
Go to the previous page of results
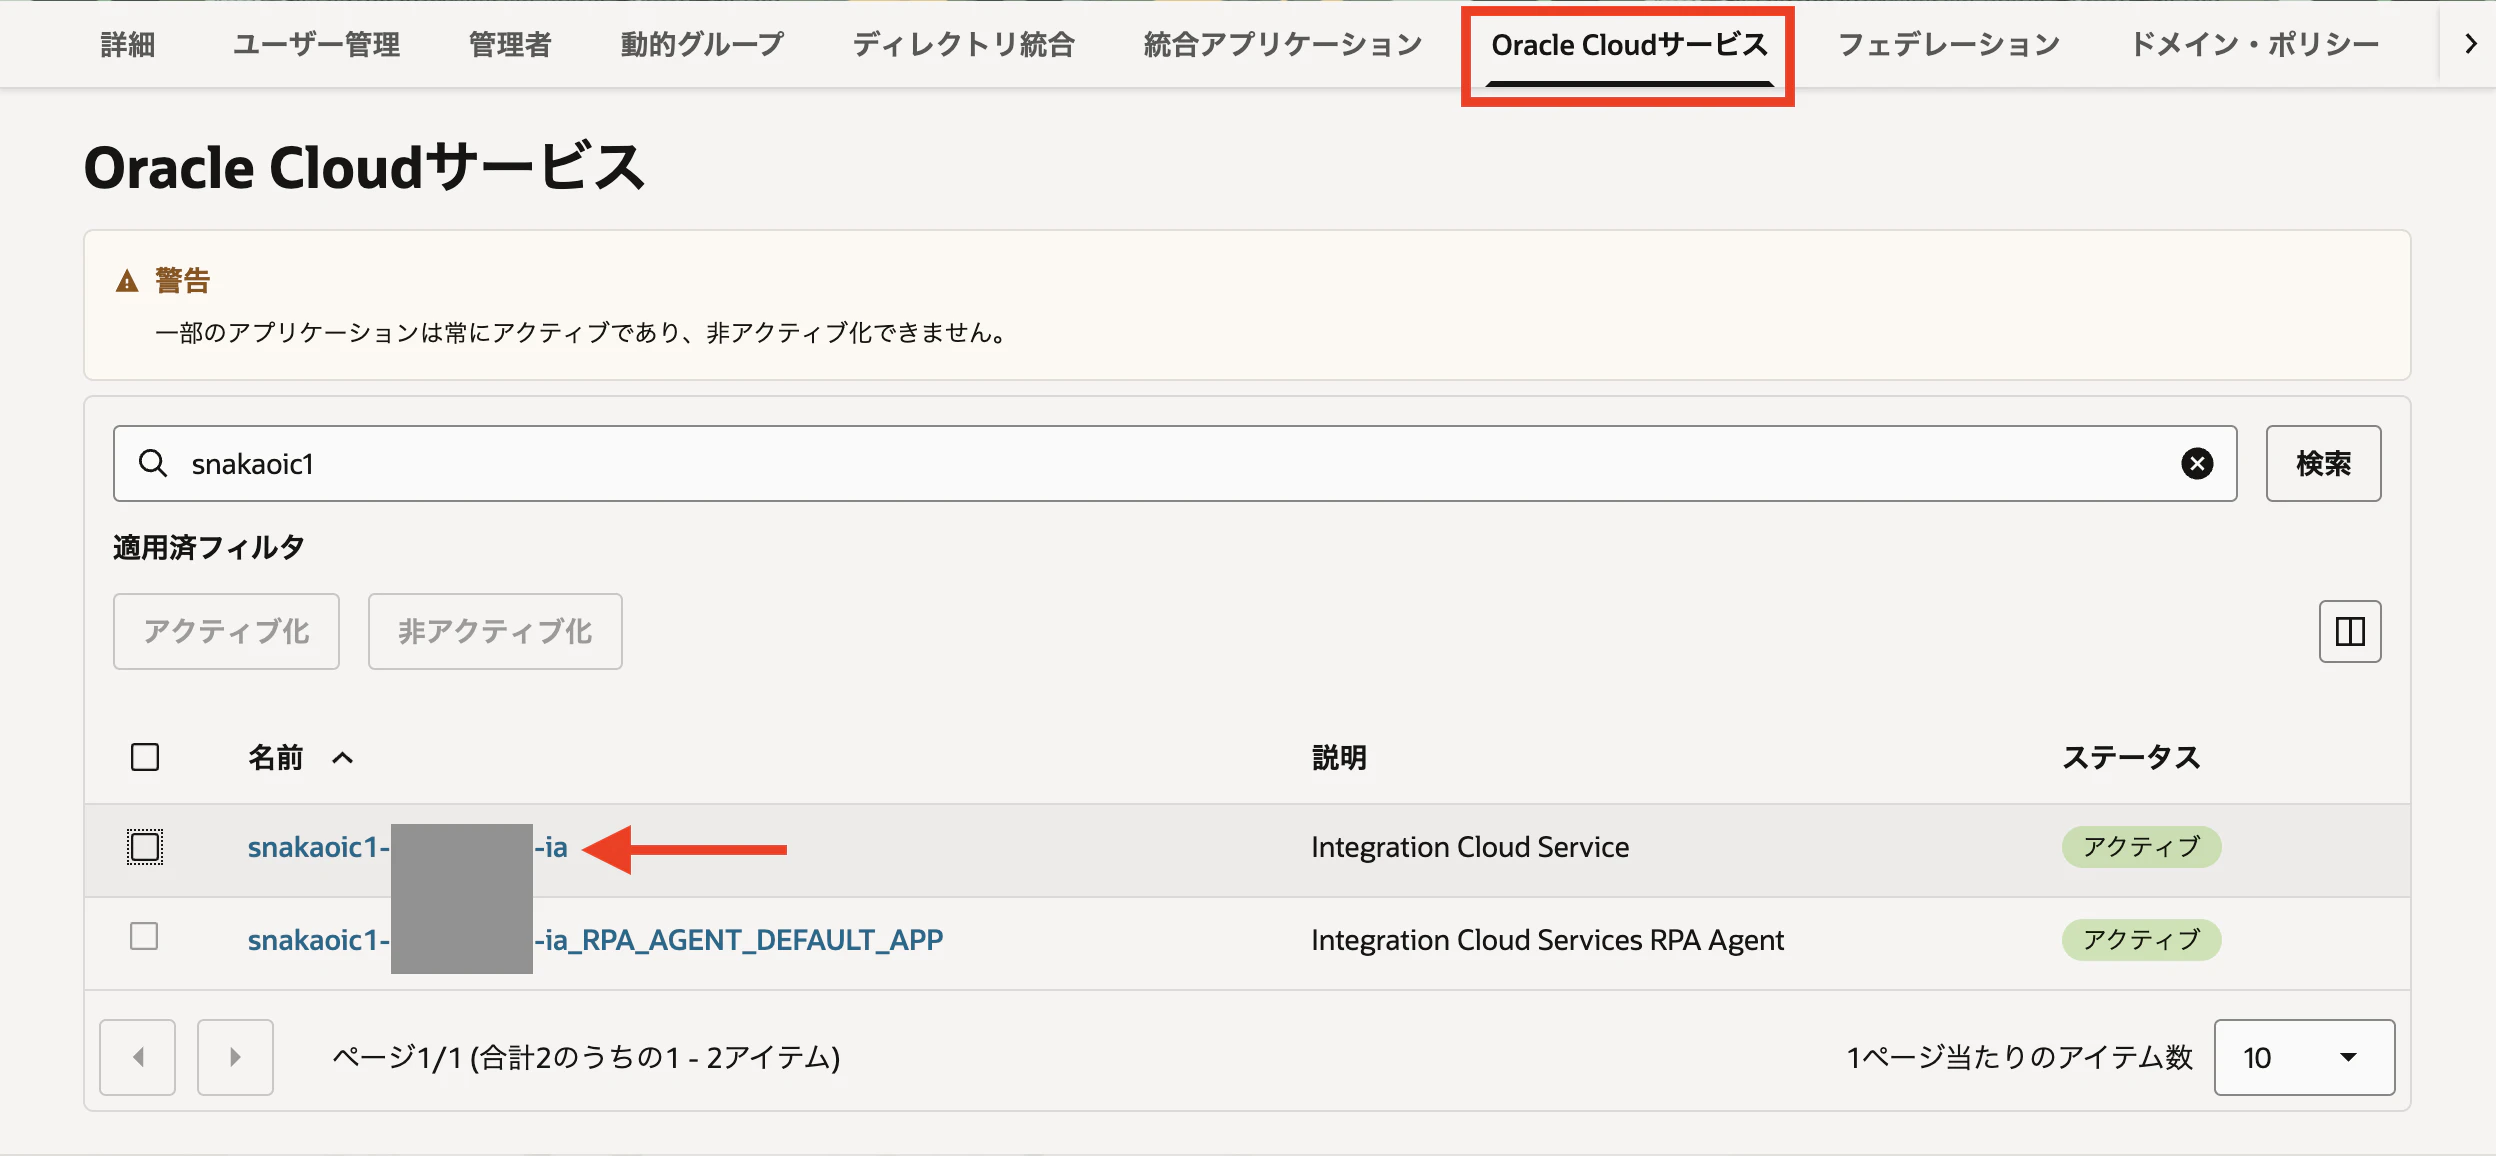[x=138, y=1057]
